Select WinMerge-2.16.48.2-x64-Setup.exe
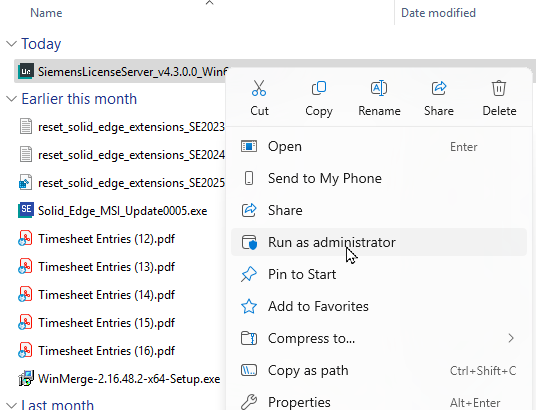Screen dimensions: 536x410 (x=129, y=379)
